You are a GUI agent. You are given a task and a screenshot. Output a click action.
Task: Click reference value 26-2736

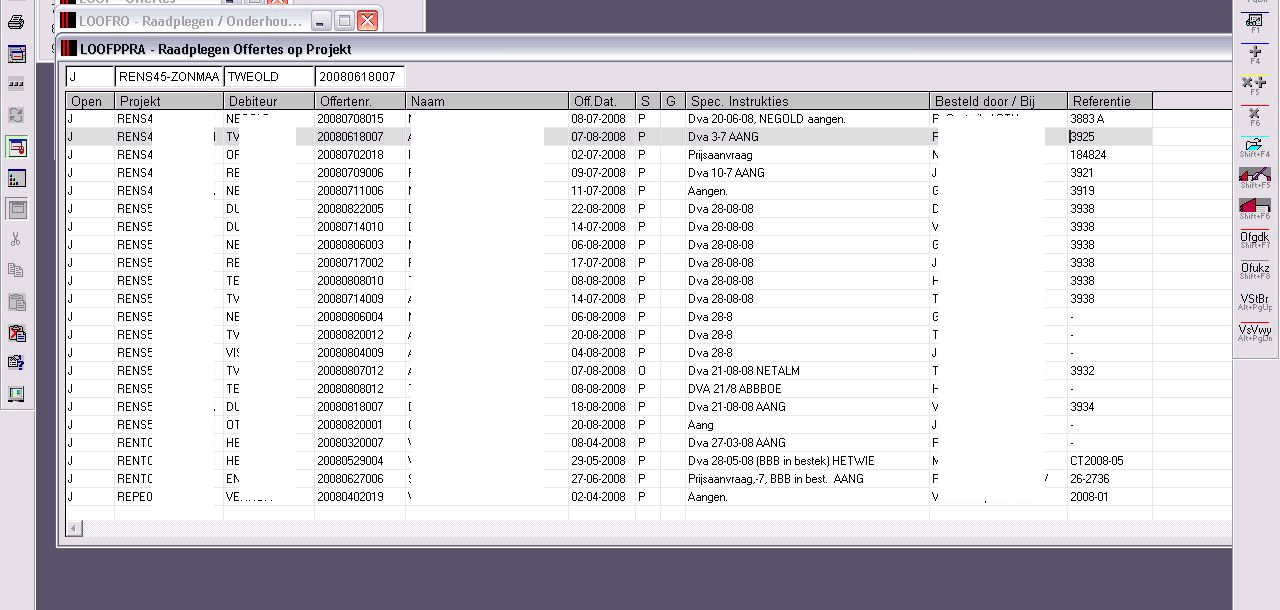point(1090,479)
